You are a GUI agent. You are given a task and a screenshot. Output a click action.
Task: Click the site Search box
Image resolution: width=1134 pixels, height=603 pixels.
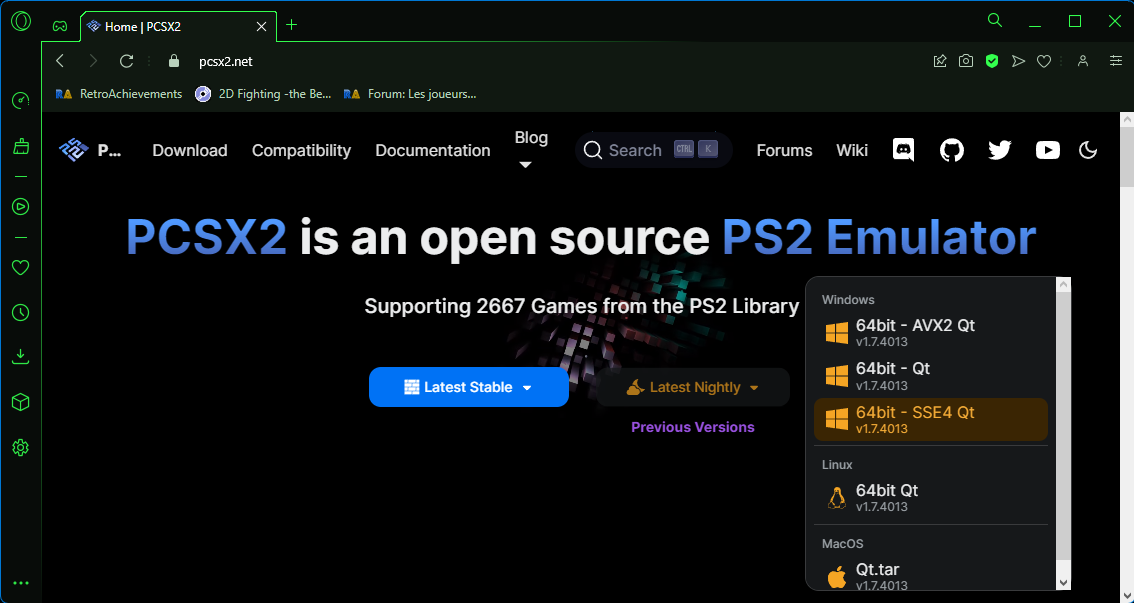click(654, 150)
